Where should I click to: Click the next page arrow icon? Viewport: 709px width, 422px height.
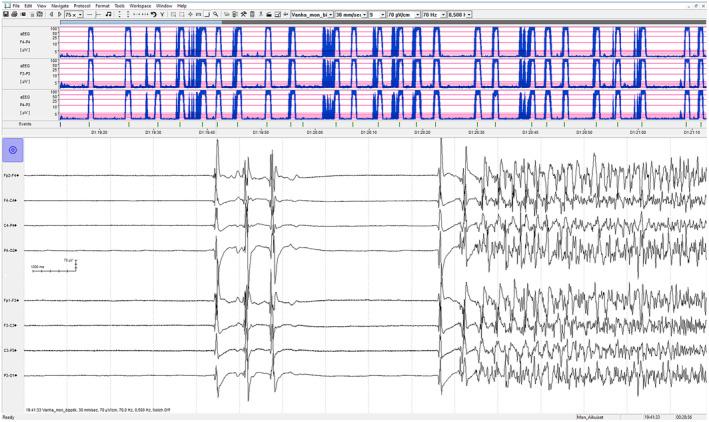coord(58,16)
